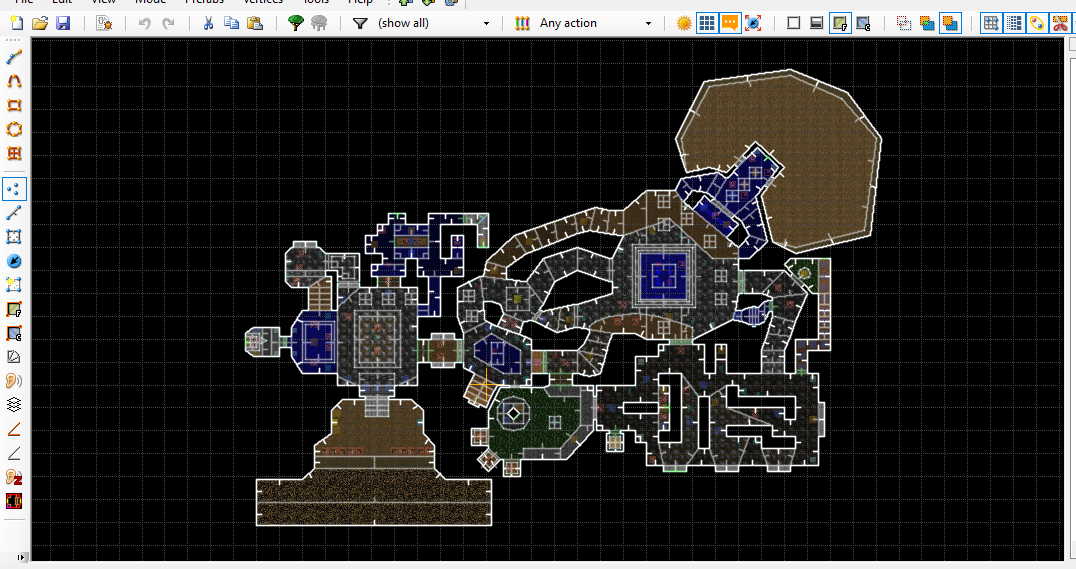Select the Draw Curve tool
The width and height of the screenshot is (1076, 569).
[x=14, y=81]
